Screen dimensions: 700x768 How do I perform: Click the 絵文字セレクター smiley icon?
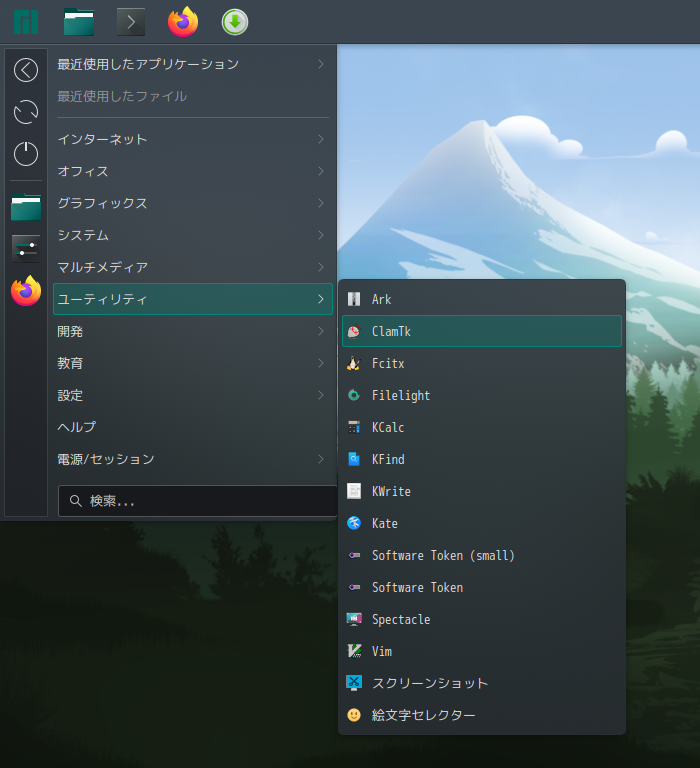354,715
